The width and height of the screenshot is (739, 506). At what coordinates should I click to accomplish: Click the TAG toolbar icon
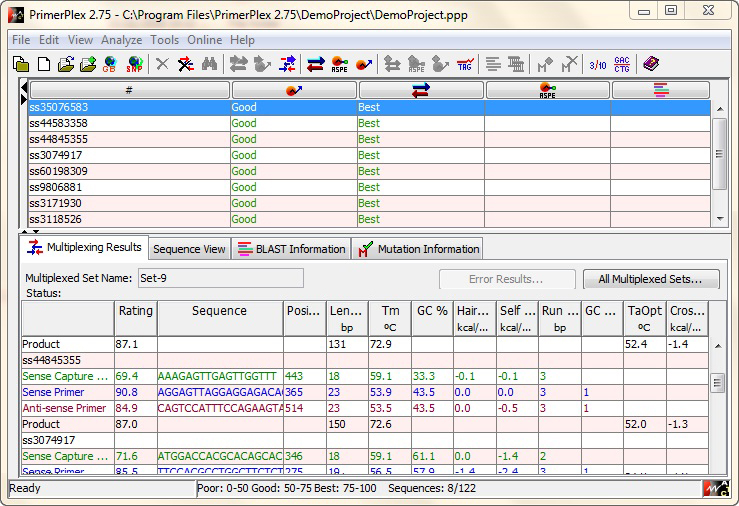pyautogui.click(x=465, y=64)
